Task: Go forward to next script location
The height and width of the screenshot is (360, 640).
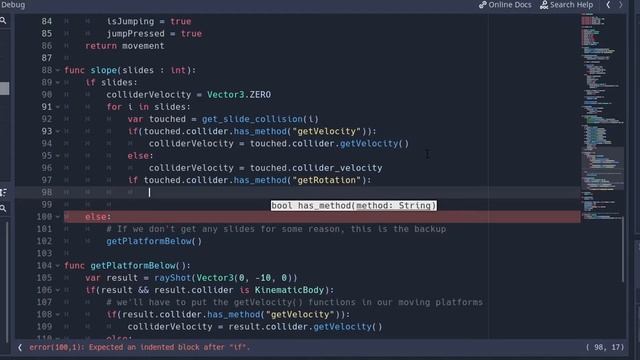Action: [x=620, y=5]
